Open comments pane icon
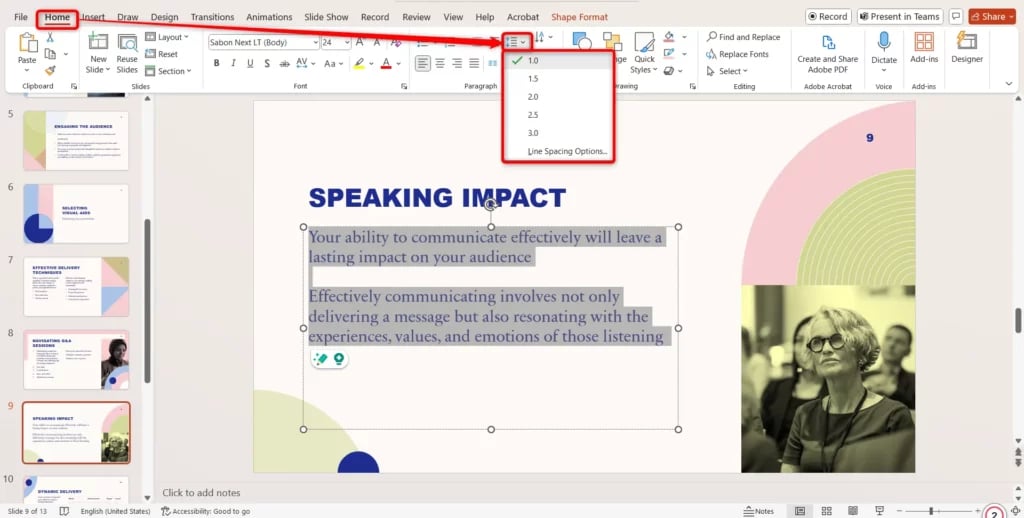This screenshot has height=518, width=1024. pos(955,16)
